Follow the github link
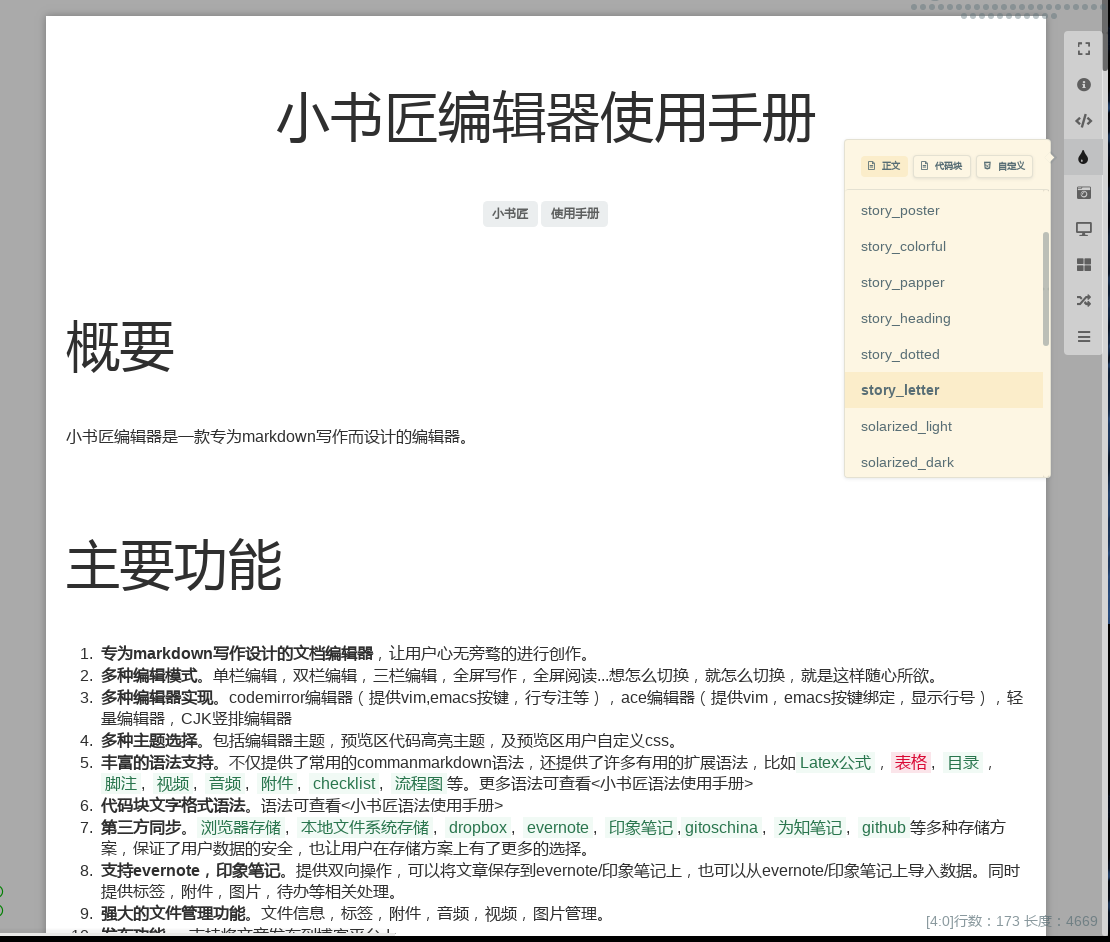1110x942 pixels. point(883,827)
